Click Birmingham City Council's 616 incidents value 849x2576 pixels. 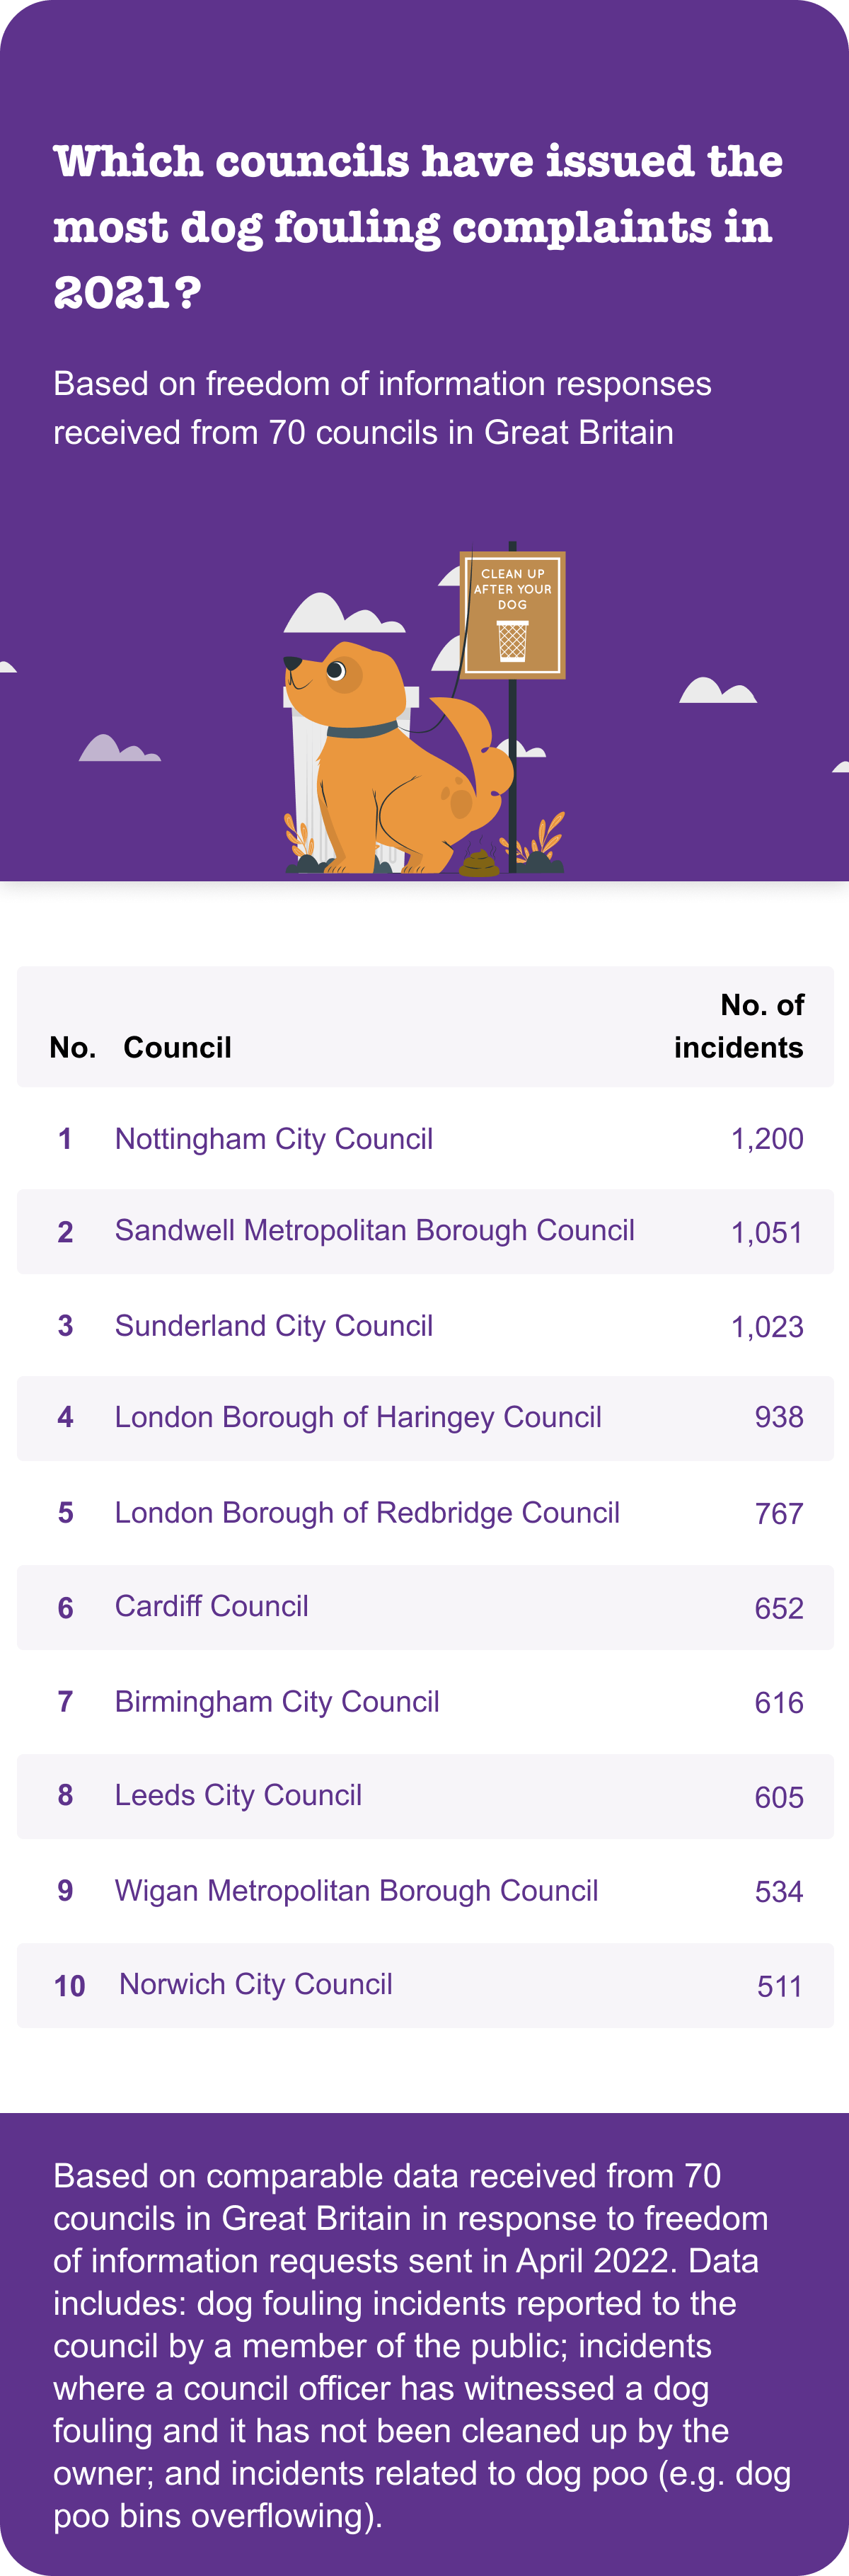pos(779,1703)
